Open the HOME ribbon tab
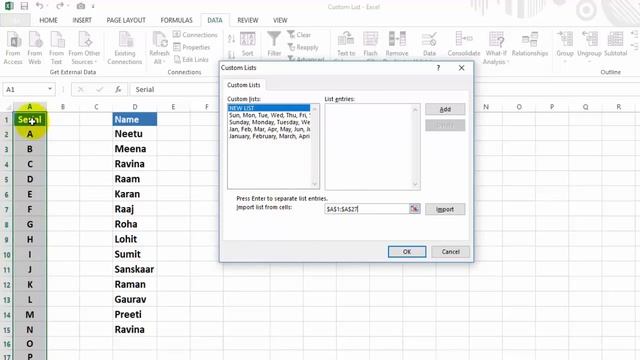This screenshot has height=360, width=640. (48, 20)
